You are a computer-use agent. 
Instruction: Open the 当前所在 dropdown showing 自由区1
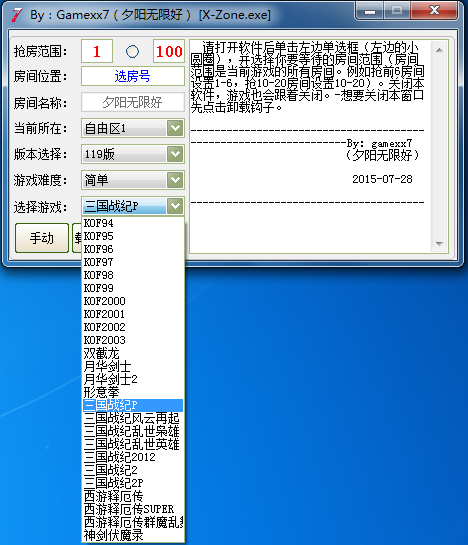133,128
